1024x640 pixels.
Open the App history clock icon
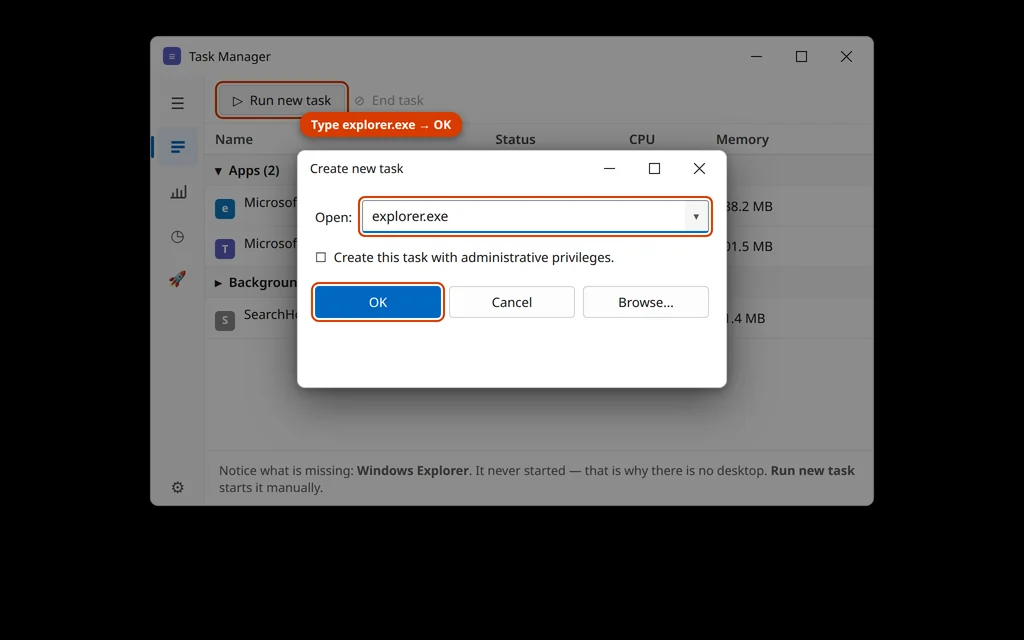178,236
